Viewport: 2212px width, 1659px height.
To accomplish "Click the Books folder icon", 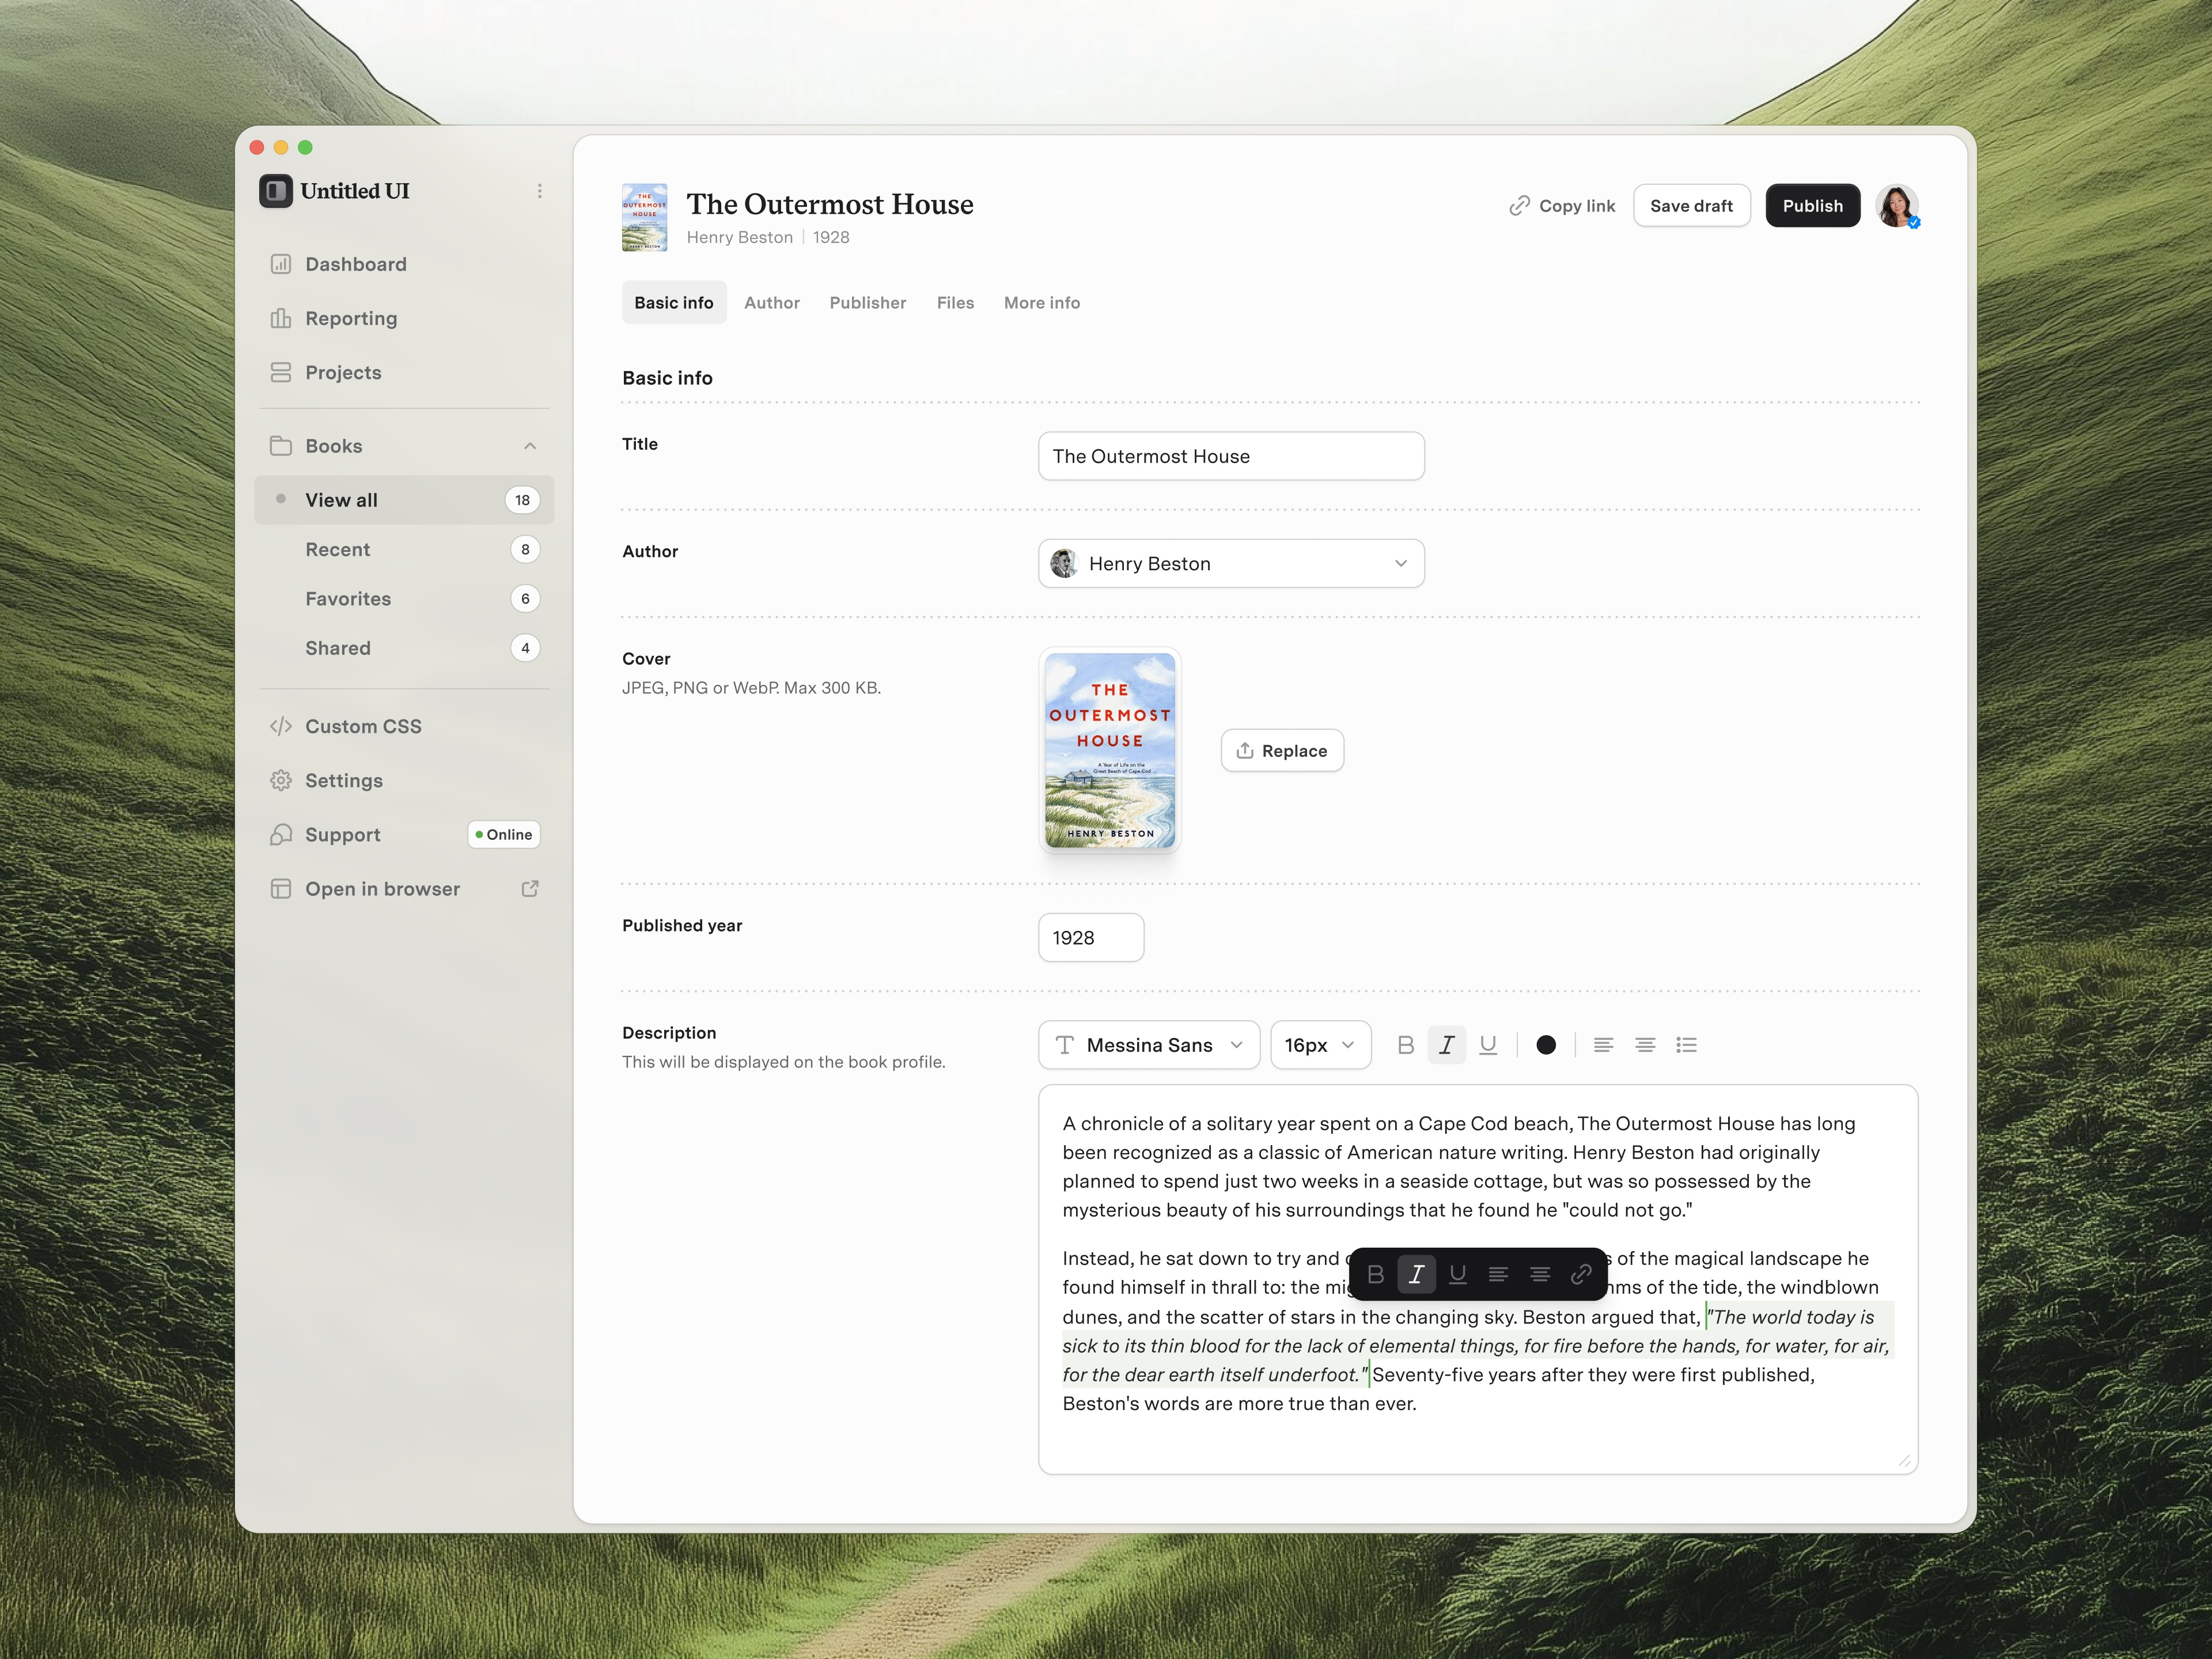I will (x=281, y=446).
